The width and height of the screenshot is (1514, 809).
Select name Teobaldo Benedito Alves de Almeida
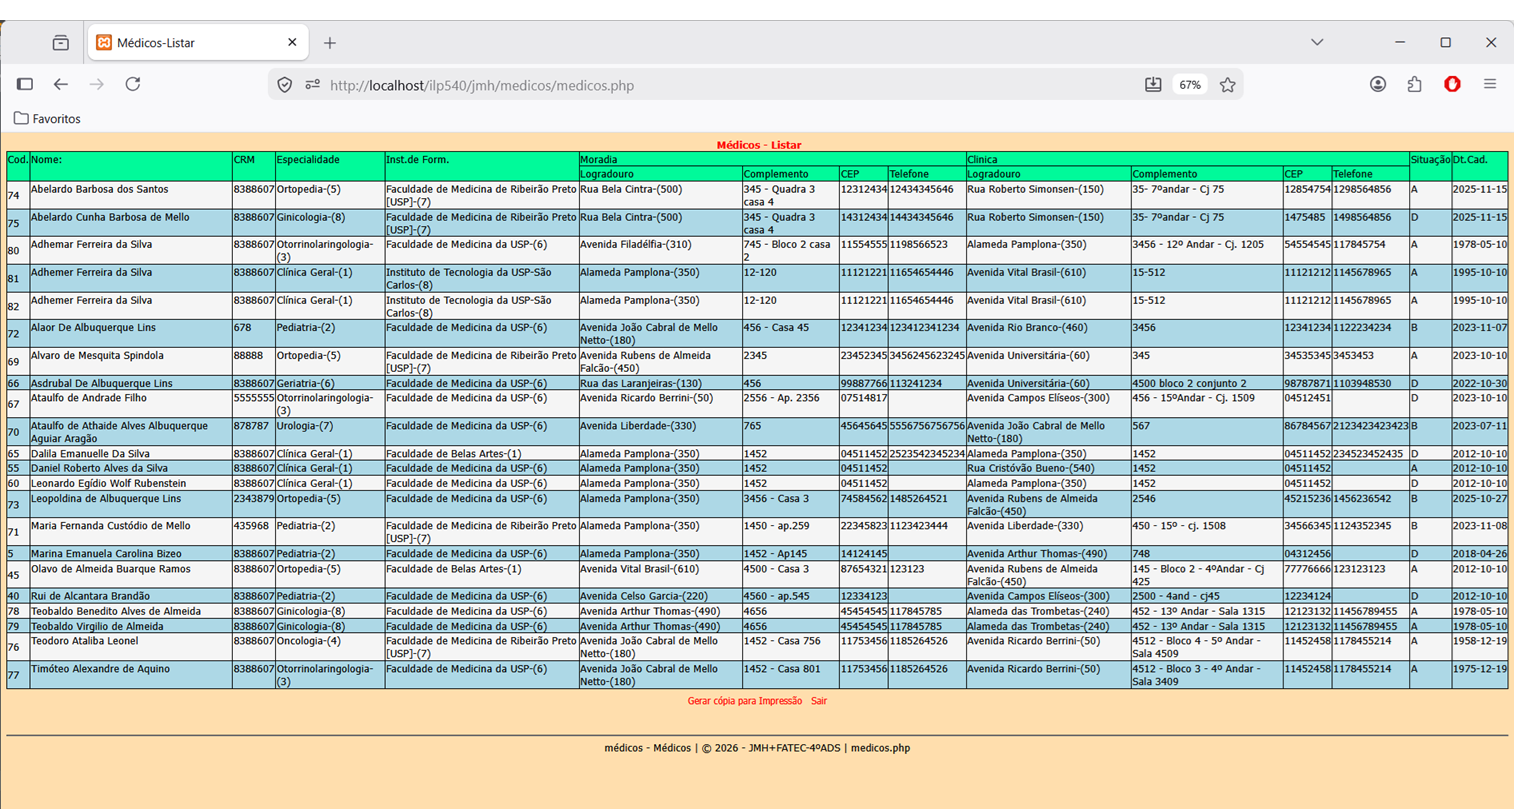pyautogui.click(x=116, y=611)
